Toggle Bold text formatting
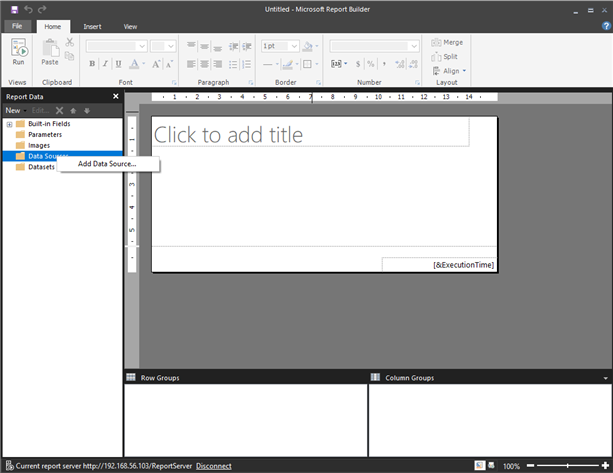613x473 pixels. click(x=91, y=64)
